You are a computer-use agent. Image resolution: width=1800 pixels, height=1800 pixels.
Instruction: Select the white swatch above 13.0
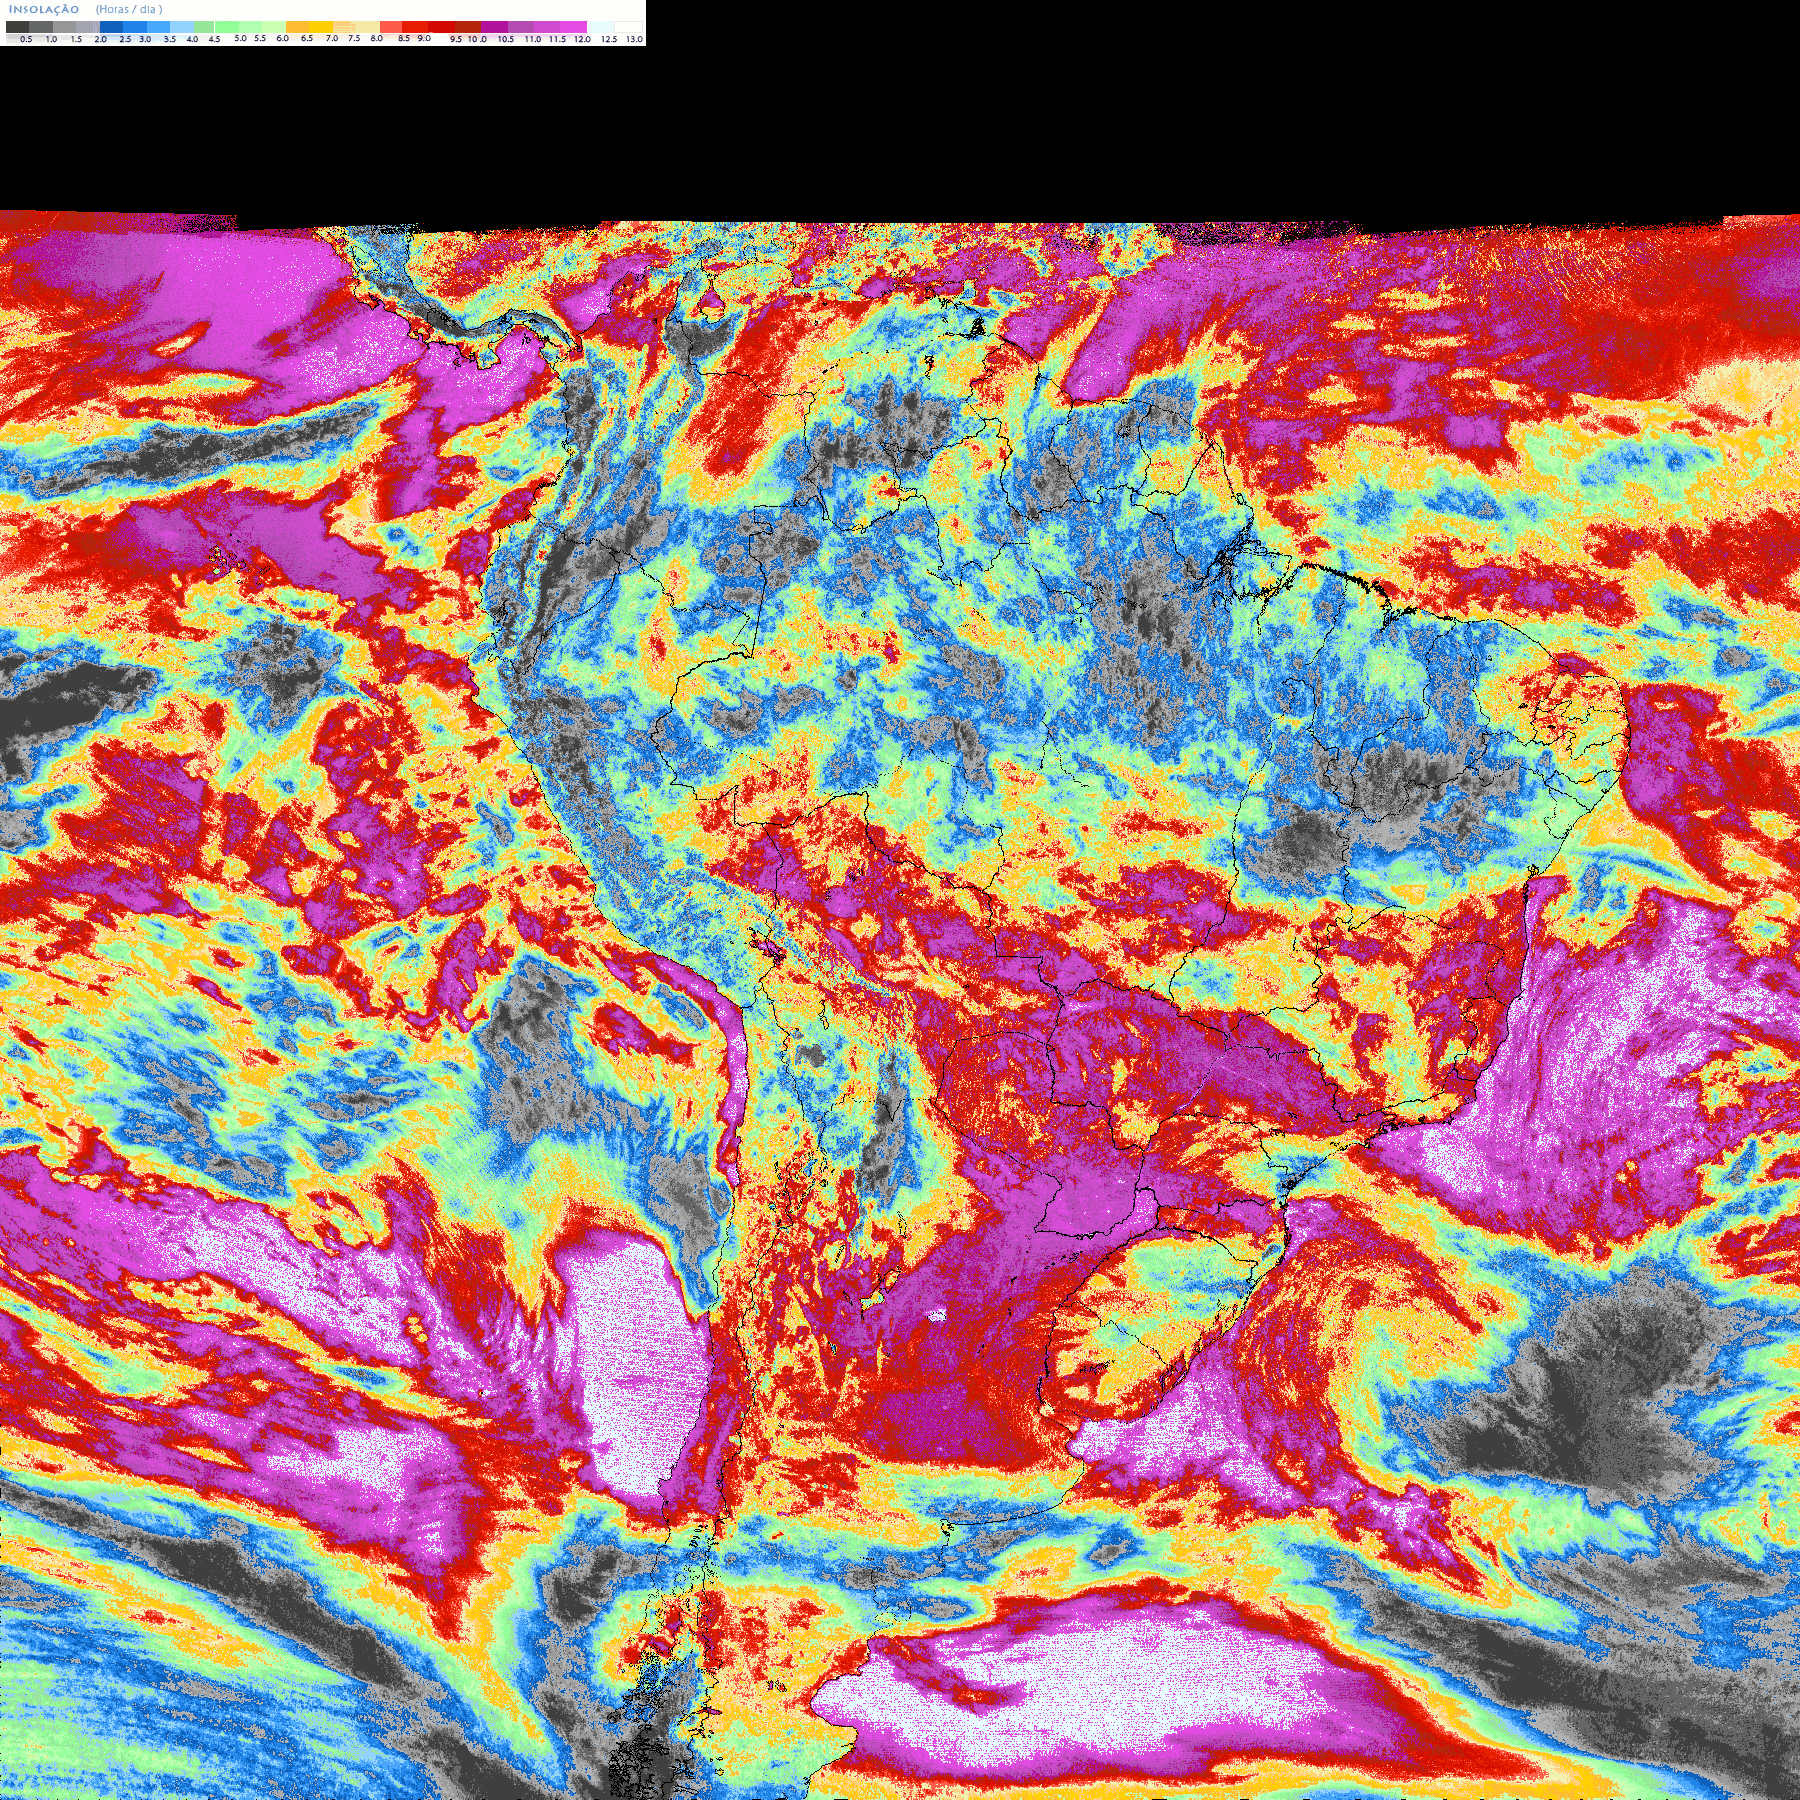pyautogui.click(x=628, y=27)
